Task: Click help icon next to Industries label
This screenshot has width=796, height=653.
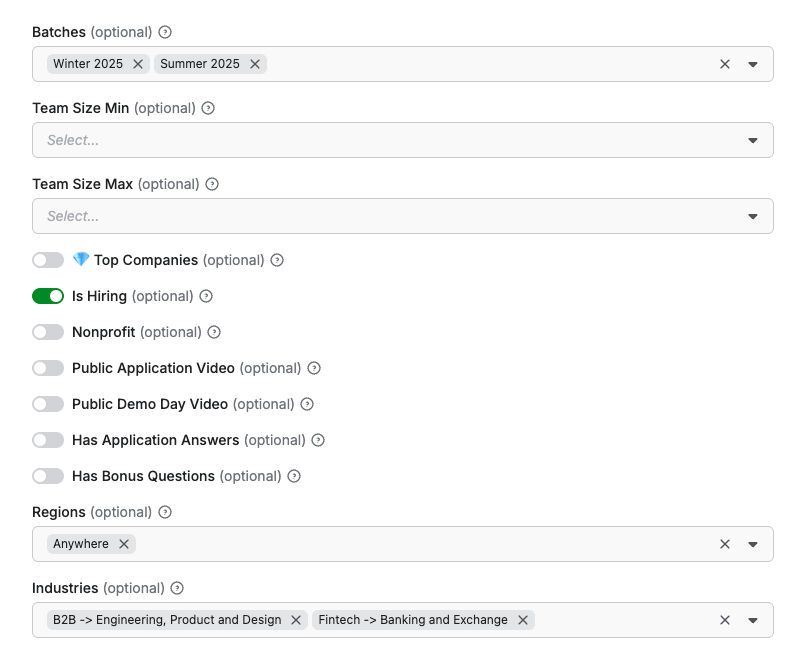Action: (x=177, y=588)
